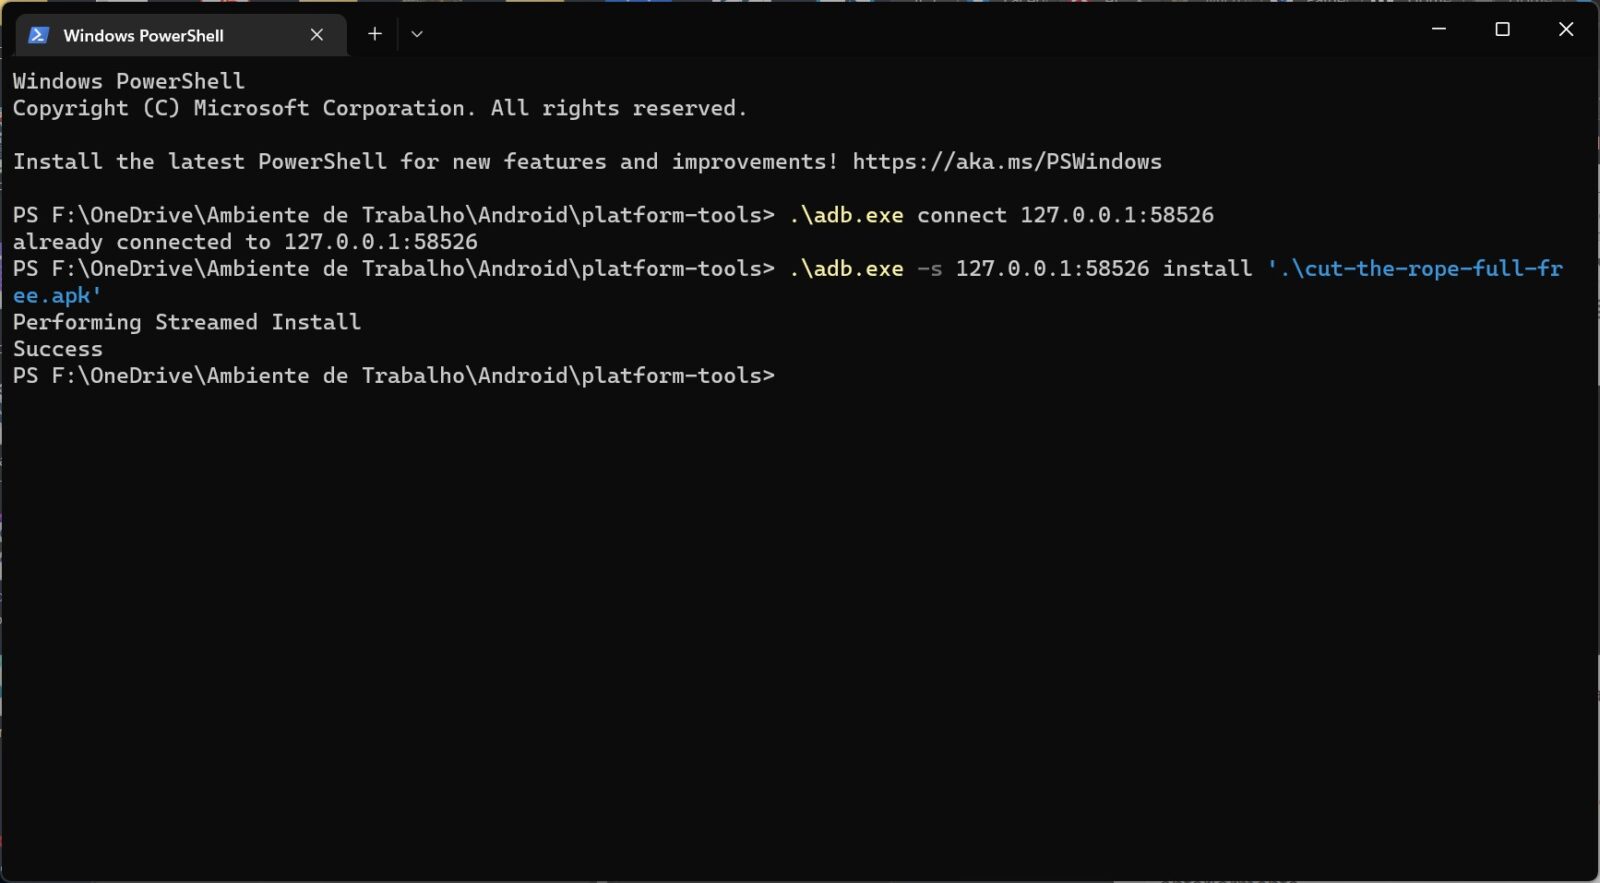Click empty terminal area to focus it
This screenshot has height=883, width=1600.
click(x=800, y=600)
